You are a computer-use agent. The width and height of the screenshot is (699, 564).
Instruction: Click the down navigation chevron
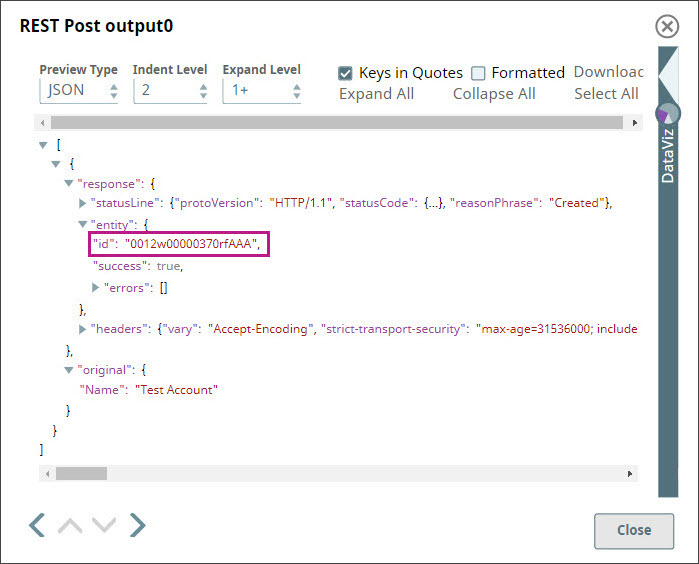click(x=104, y=525)
